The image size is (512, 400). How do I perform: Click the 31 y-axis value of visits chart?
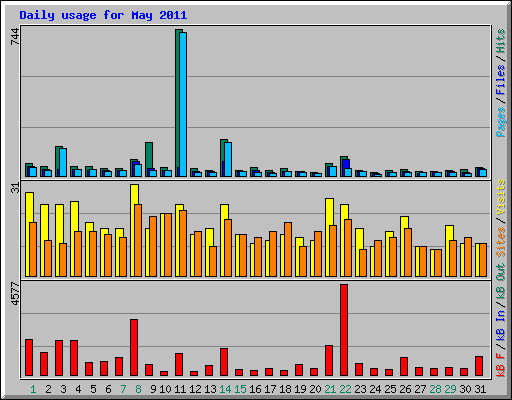tap(15, 188)
